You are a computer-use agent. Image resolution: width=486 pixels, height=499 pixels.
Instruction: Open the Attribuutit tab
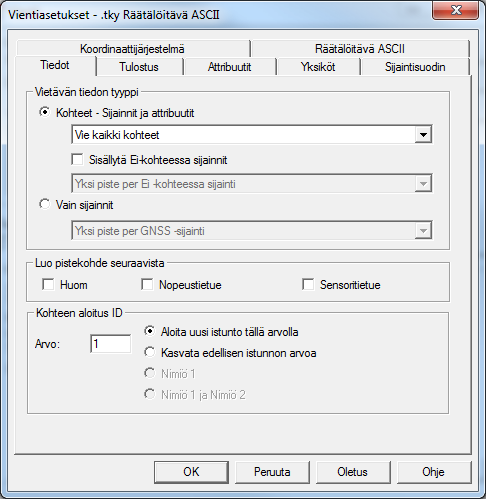coord(229,67)
